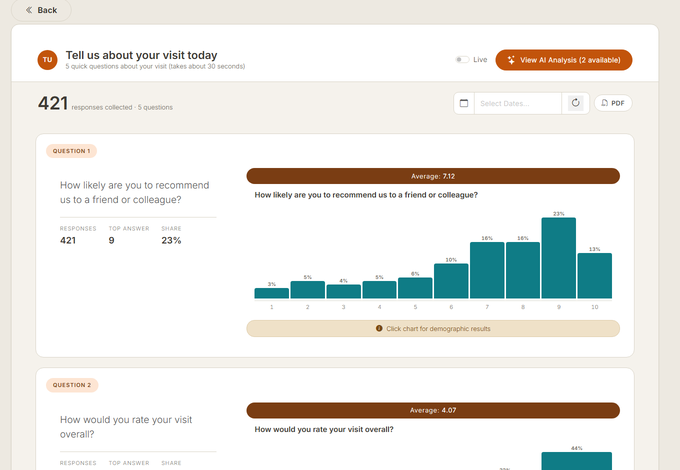Click chart bar for rating 4
The image size is (680, 470).
click(x=379, y=290)
